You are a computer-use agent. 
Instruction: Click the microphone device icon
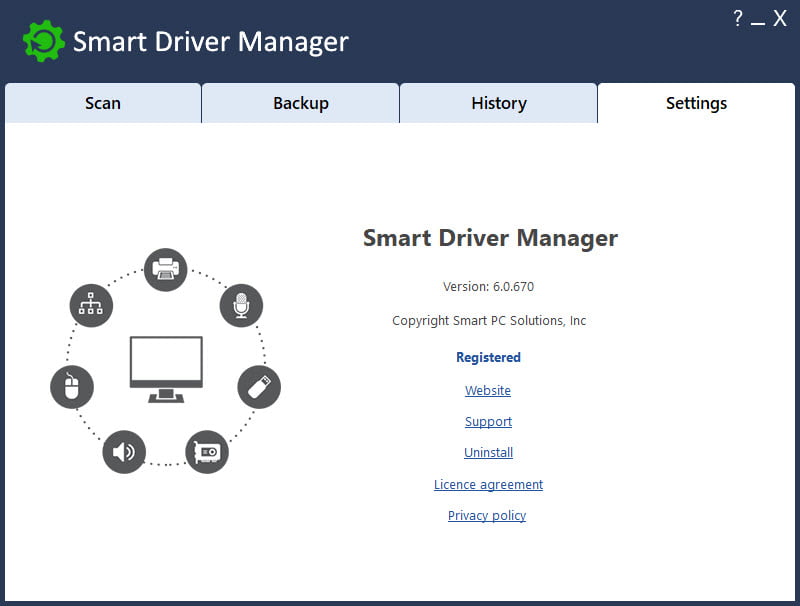[x=241, y=305]
